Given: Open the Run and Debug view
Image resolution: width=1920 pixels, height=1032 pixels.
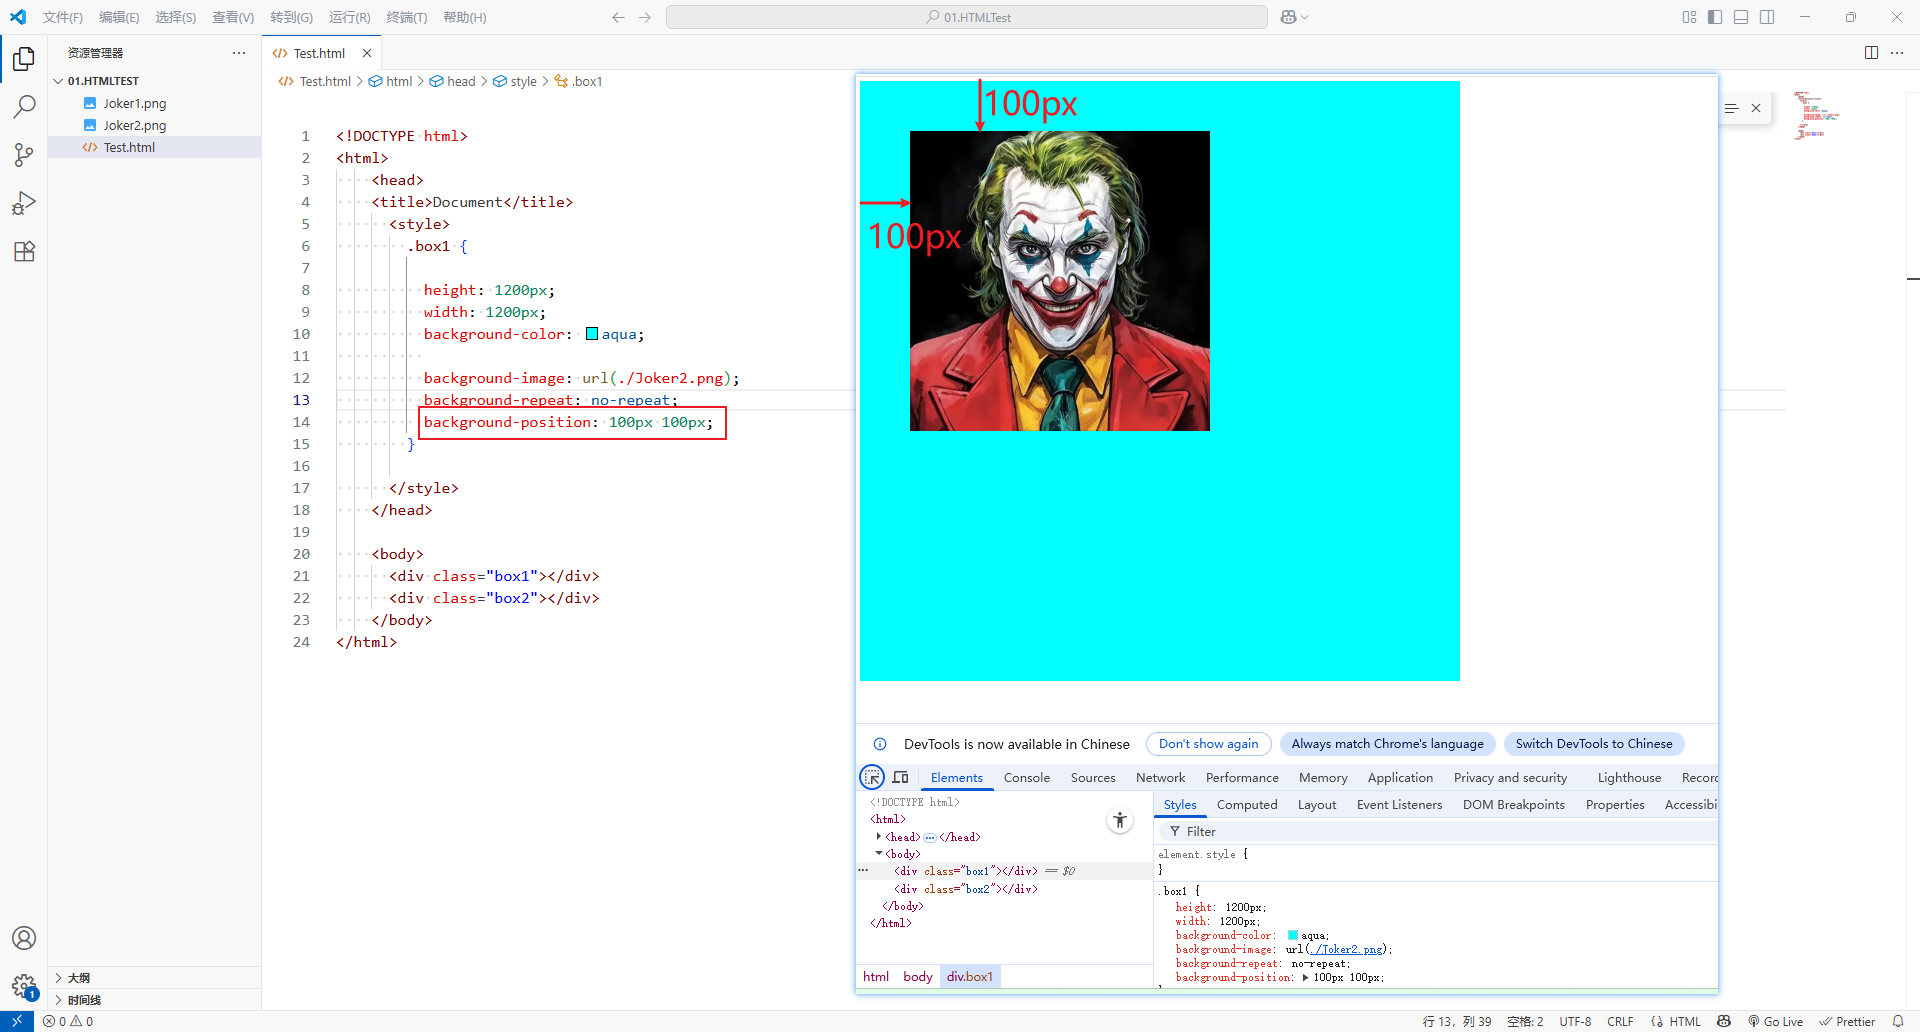Looking at the screenshot, I should (24, 203).
